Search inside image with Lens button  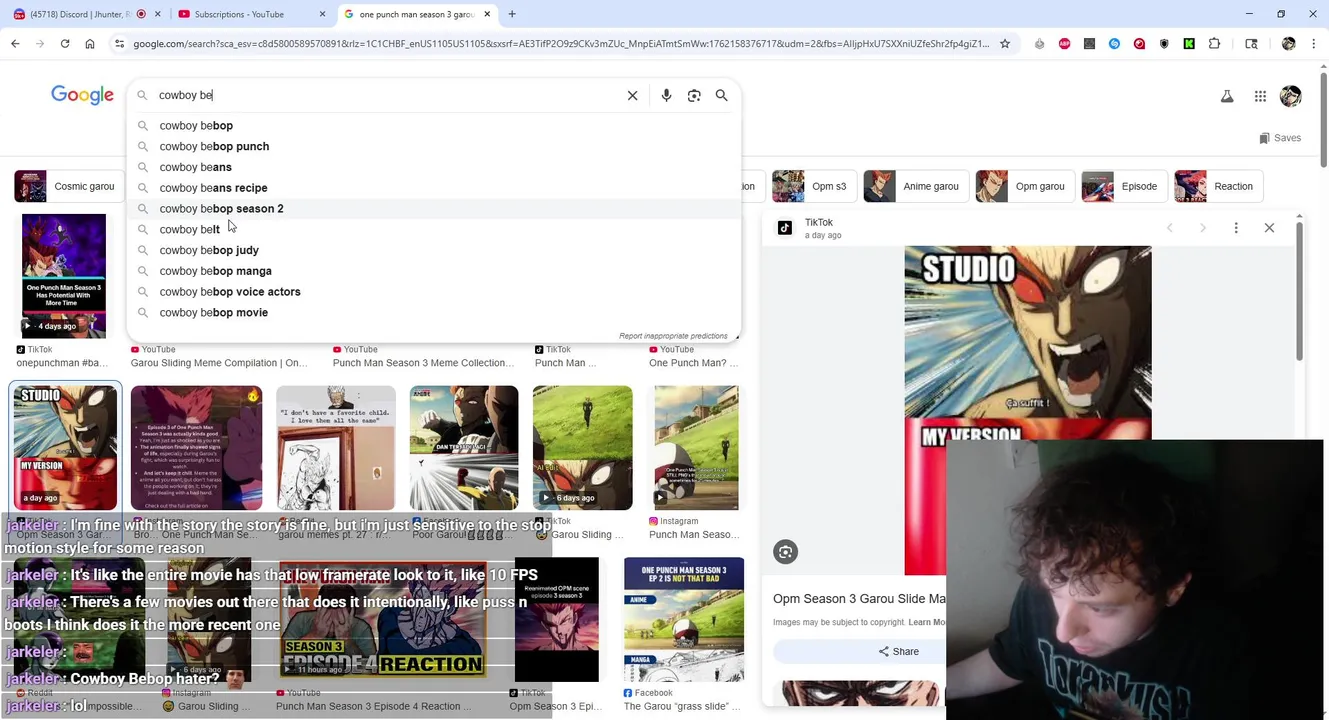click(786, 552)
